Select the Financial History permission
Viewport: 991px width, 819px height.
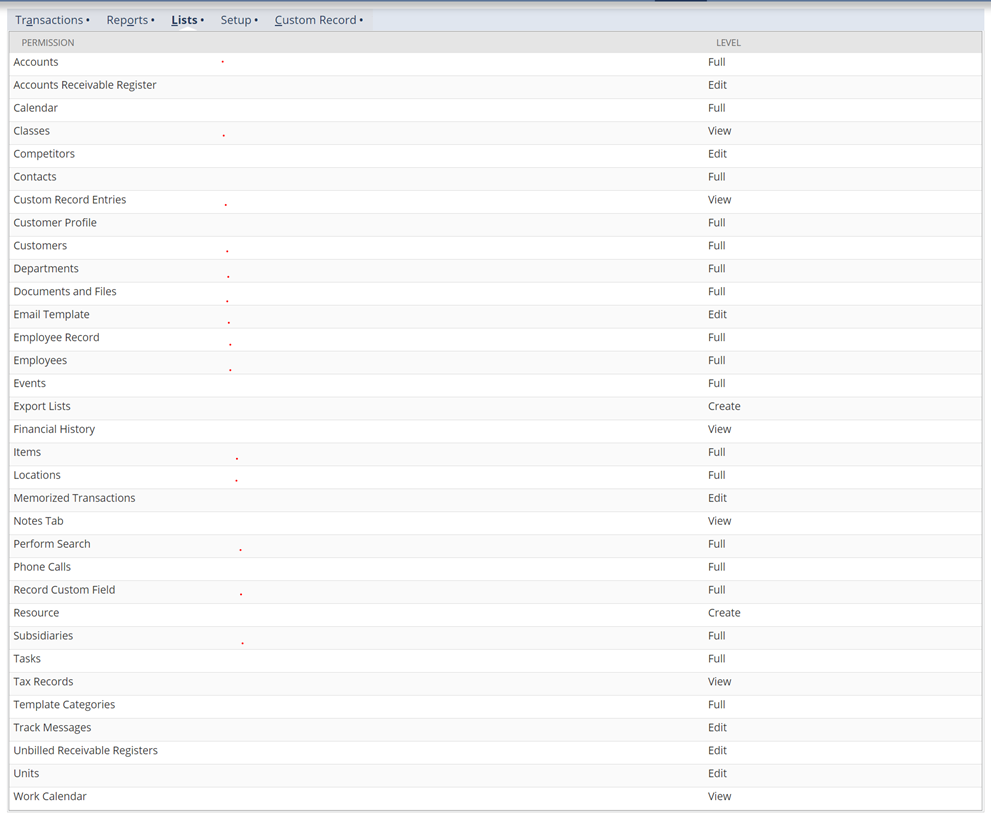pos(54,429)
